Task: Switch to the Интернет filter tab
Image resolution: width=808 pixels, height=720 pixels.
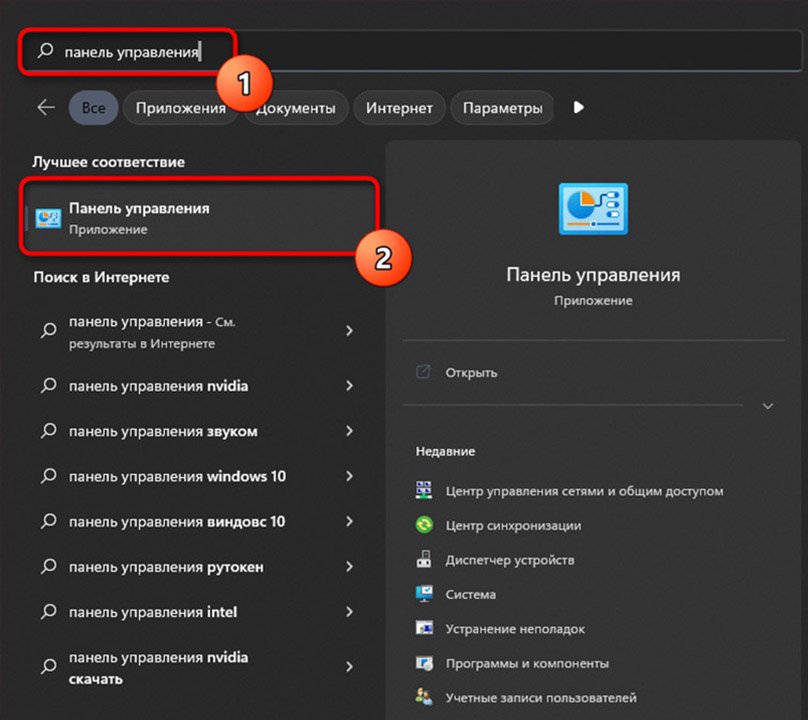Action: [x=399, y=108]
